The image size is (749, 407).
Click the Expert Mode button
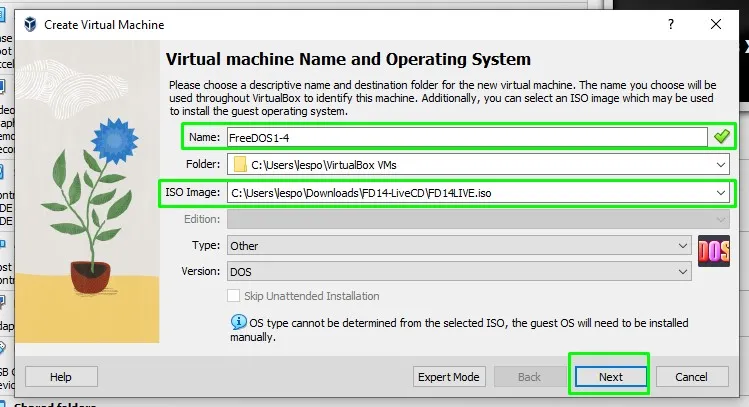click(449, 377)
